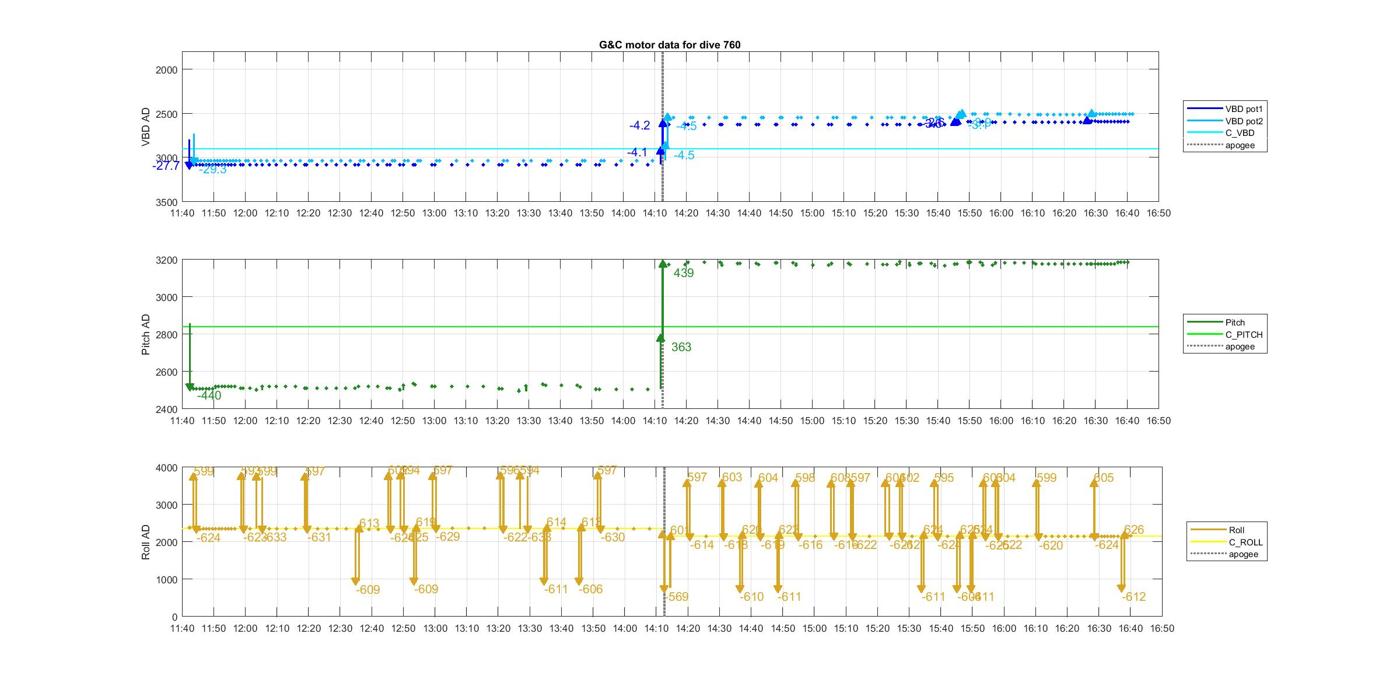Click the '3200' tick on the Pitch axis
1400x693 pixels.
pos(166,260)
